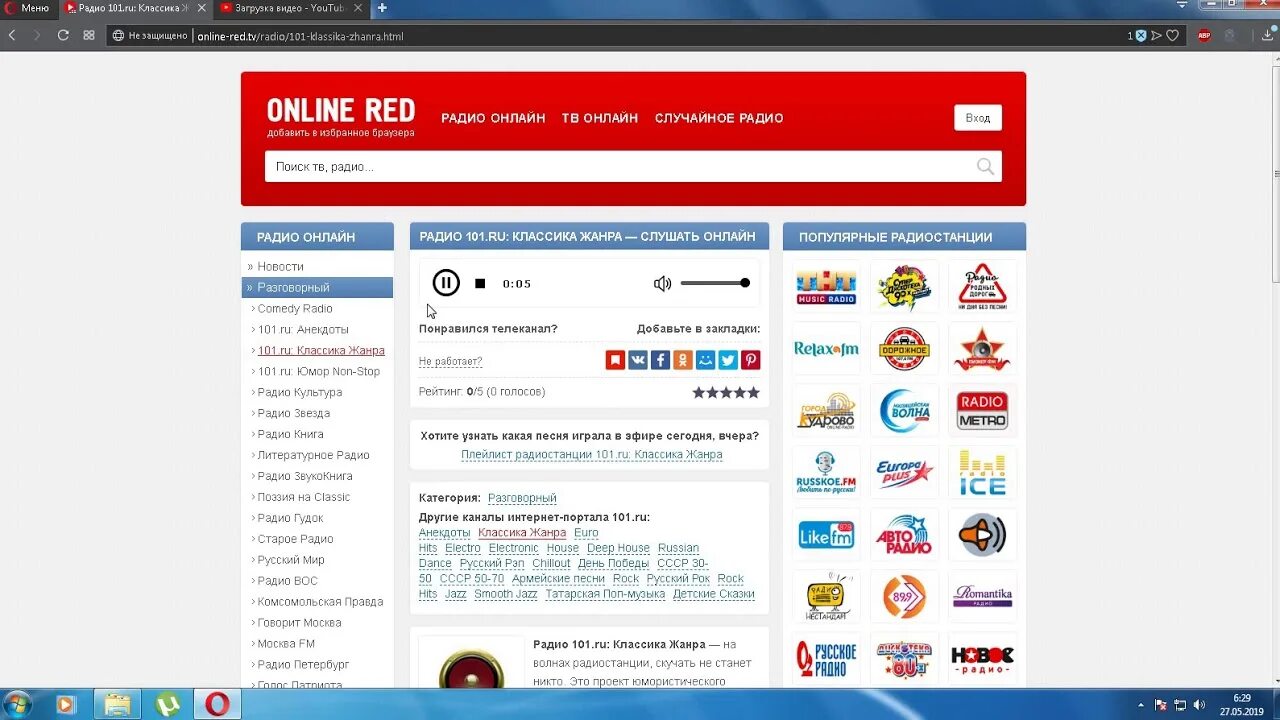Open the Windows Start menu
This screenshot has height=720, width=1280.
(x=18, y=704)
